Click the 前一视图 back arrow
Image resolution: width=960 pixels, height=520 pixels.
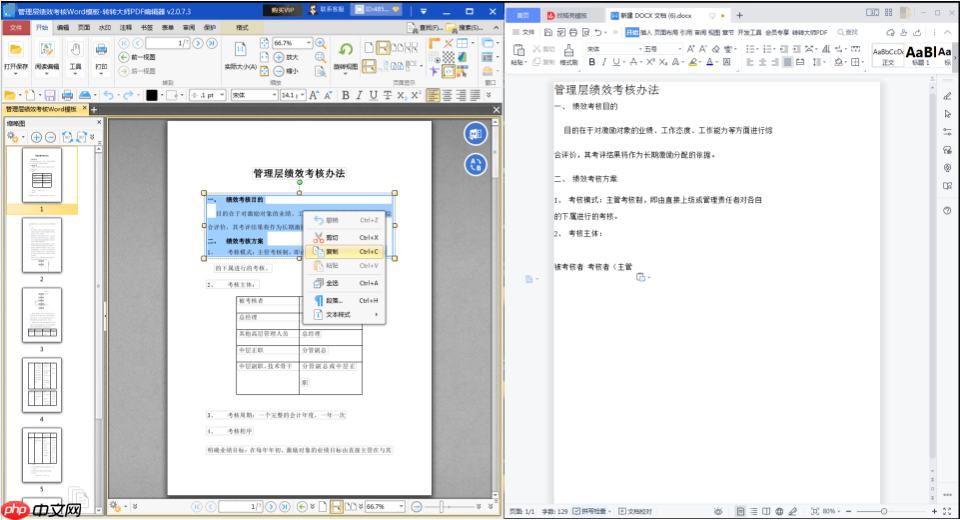click(x=124, y=57)
